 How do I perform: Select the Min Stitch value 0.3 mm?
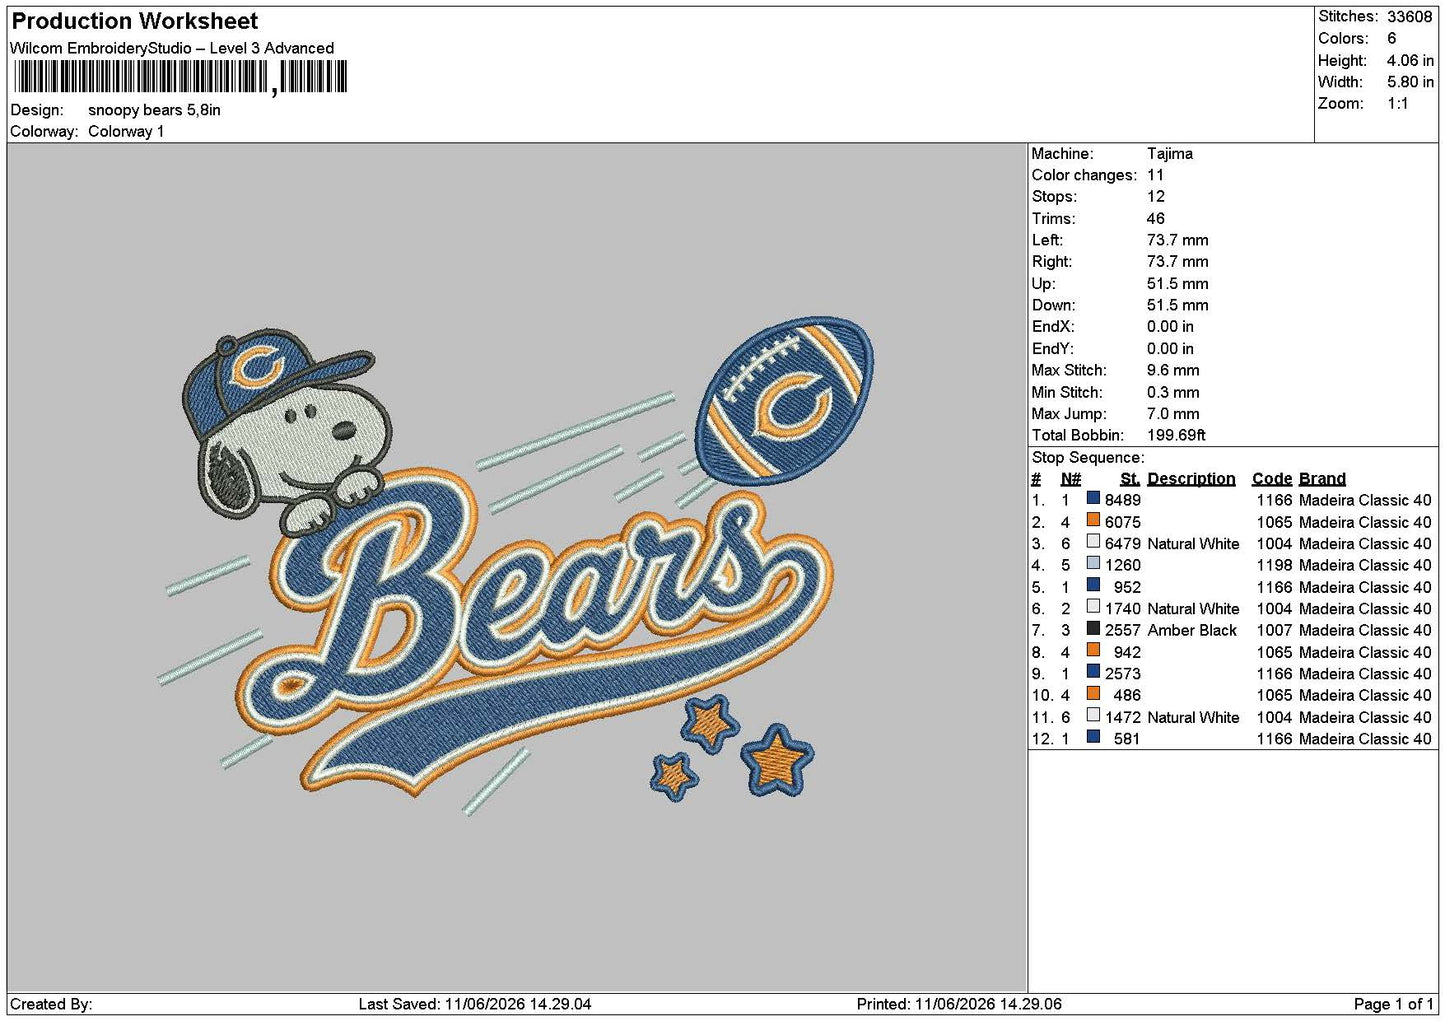[1174, 392]
